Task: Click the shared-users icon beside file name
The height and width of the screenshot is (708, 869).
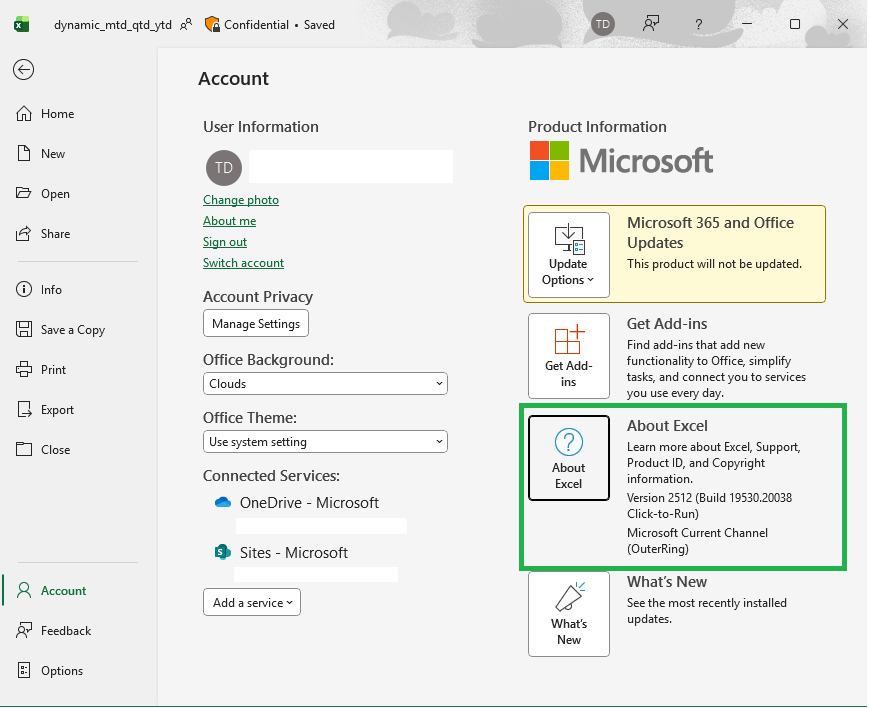Action: tap(186, 24)
